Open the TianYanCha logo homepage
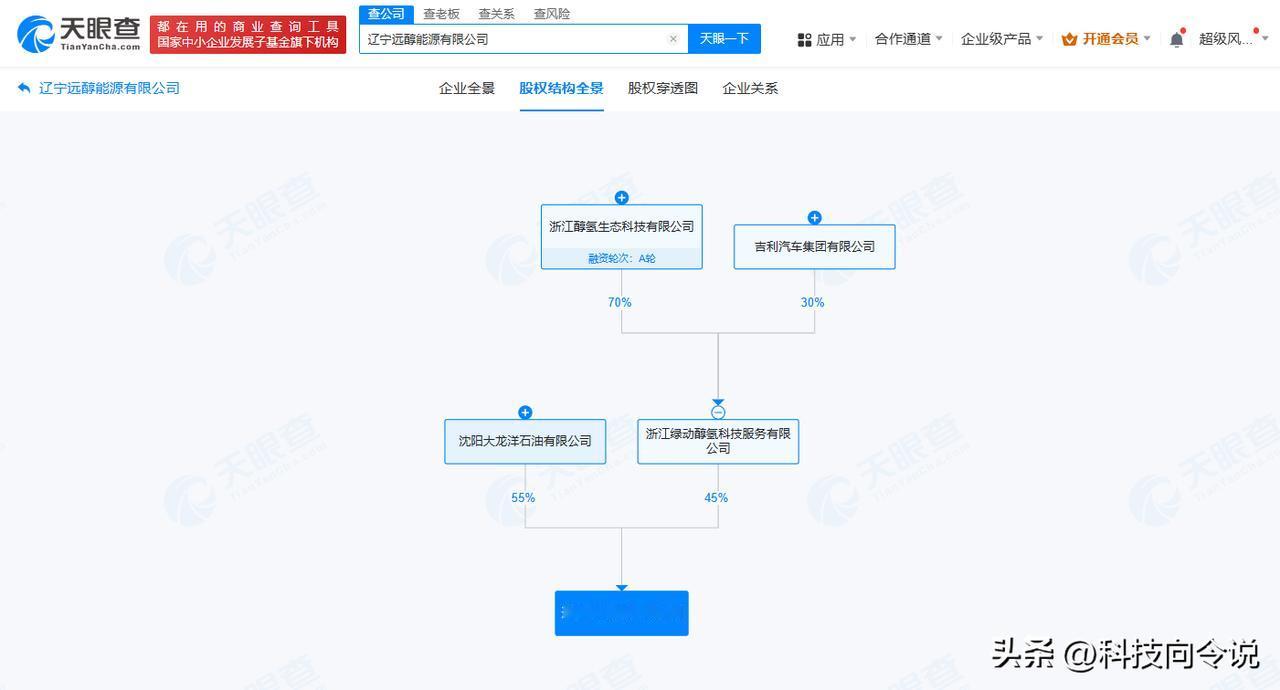Screen dimensions: 1280x690 click(x=78, y=34)
